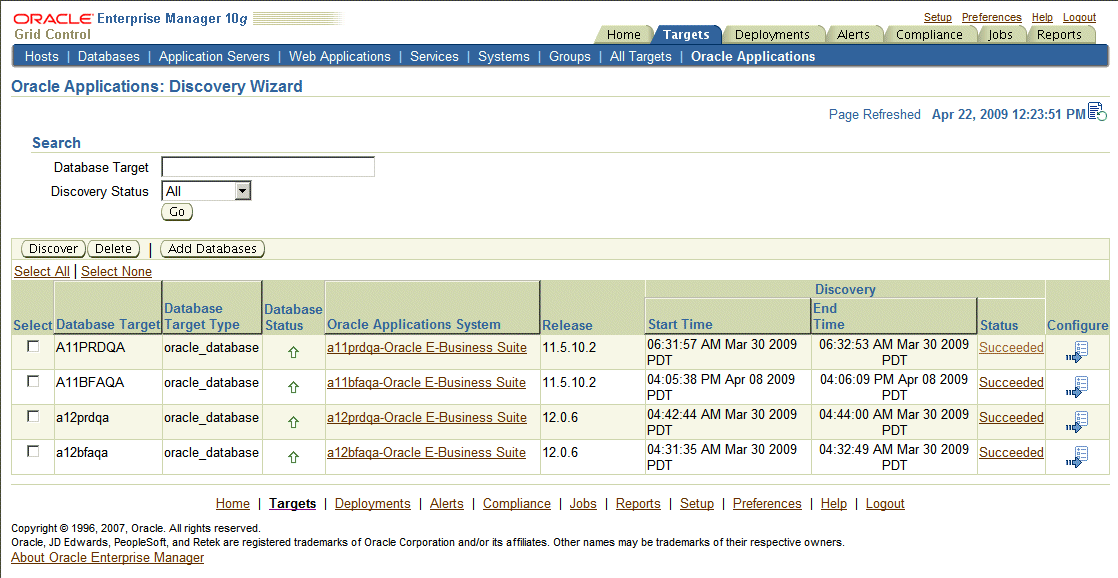Click the Select All link
Screen dimensions: 1118x578
point(42,272)
